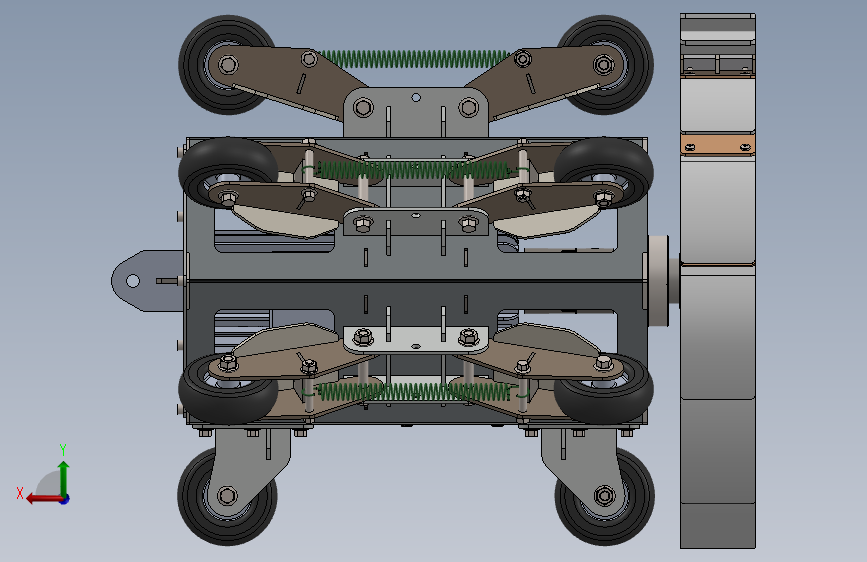Select the large grey drum on the right

[717, 281]
